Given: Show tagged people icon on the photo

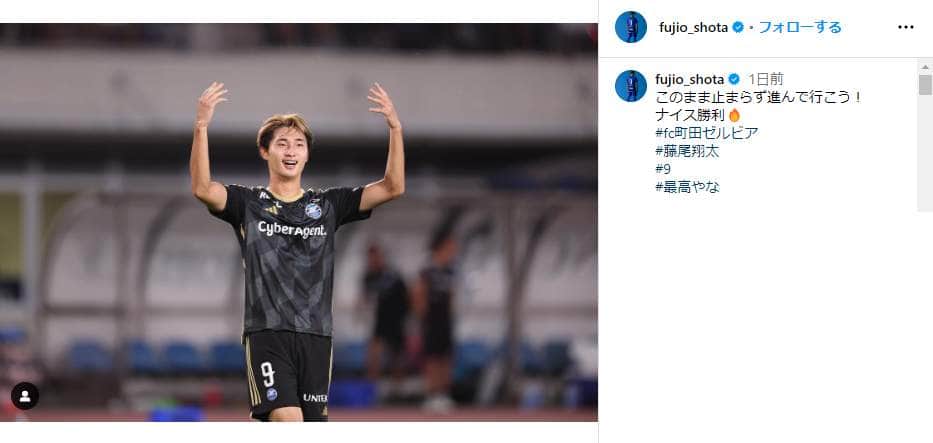Looking at the screenshot, I should [25, 396].
